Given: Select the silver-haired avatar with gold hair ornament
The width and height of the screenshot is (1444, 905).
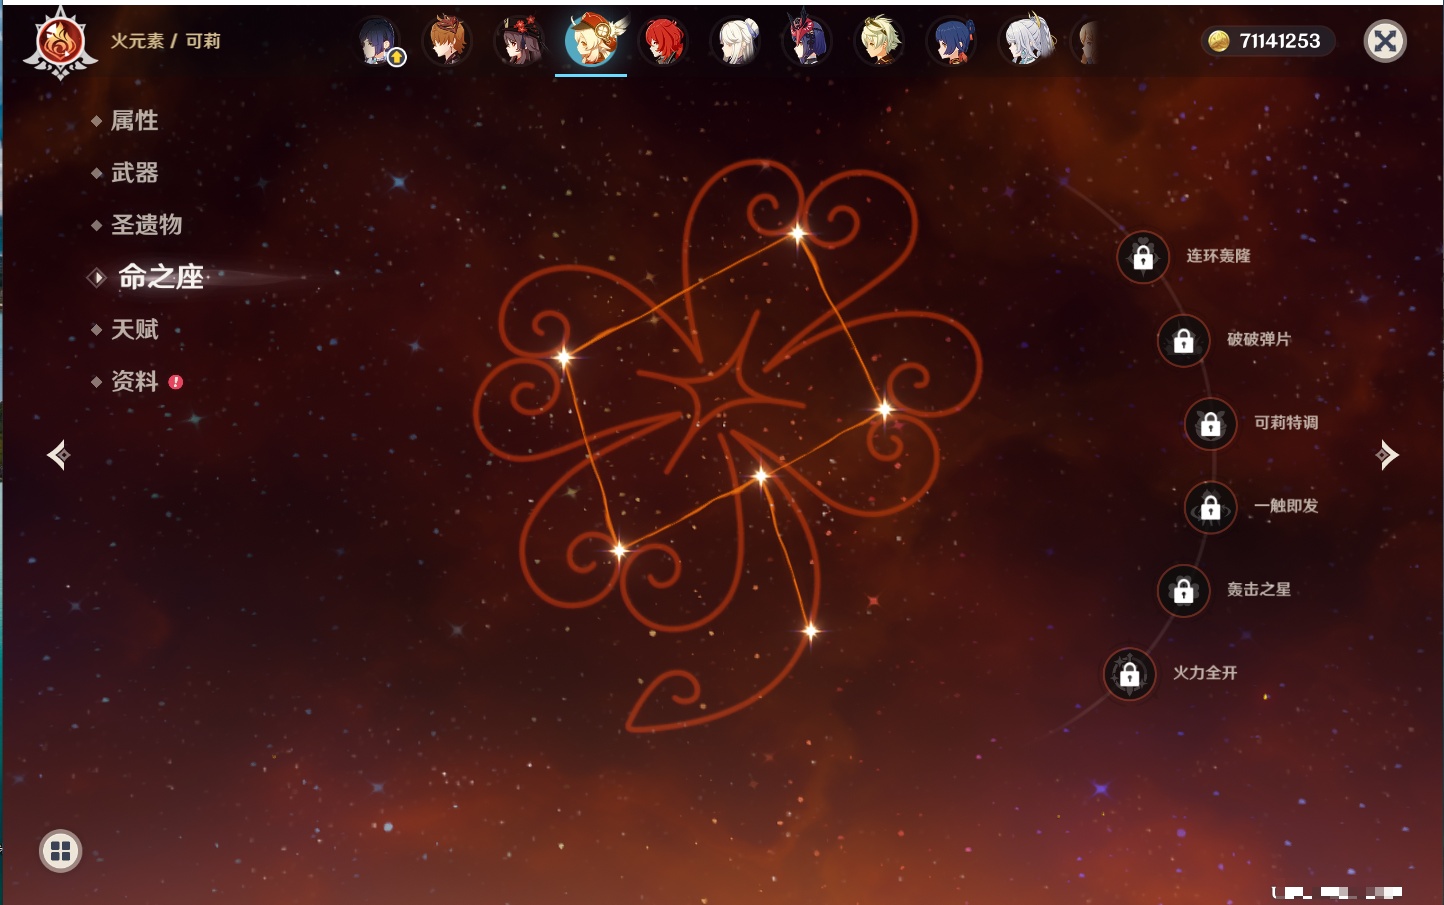Looking at the screenshot, I should (1026, 41).
